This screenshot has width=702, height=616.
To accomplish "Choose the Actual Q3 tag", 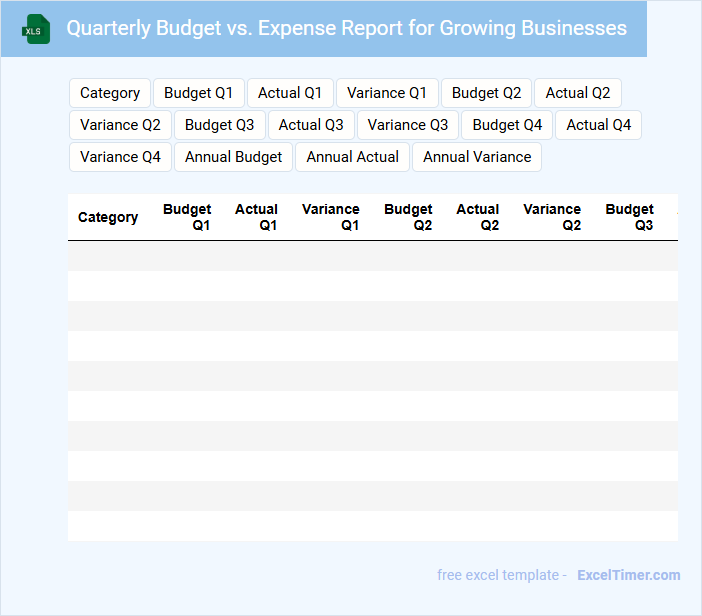I will click(311, 125).
